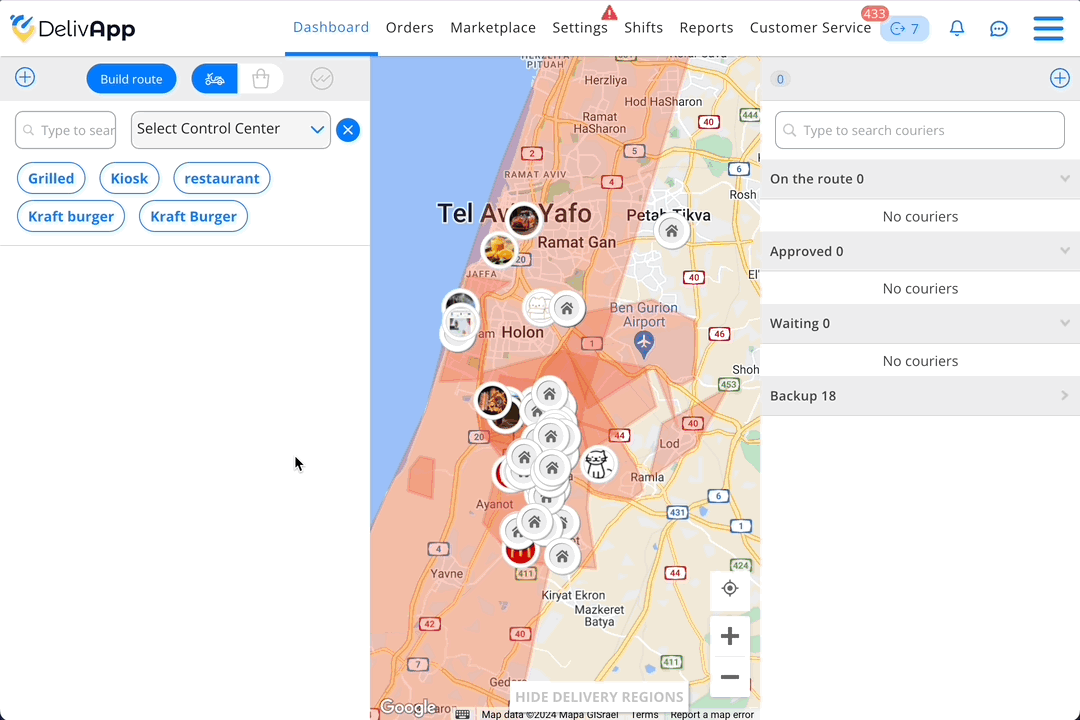Image resolution: width=1080 pixels, height=720 pixels.
Task: Clear the control center filter
Action: 348,130
